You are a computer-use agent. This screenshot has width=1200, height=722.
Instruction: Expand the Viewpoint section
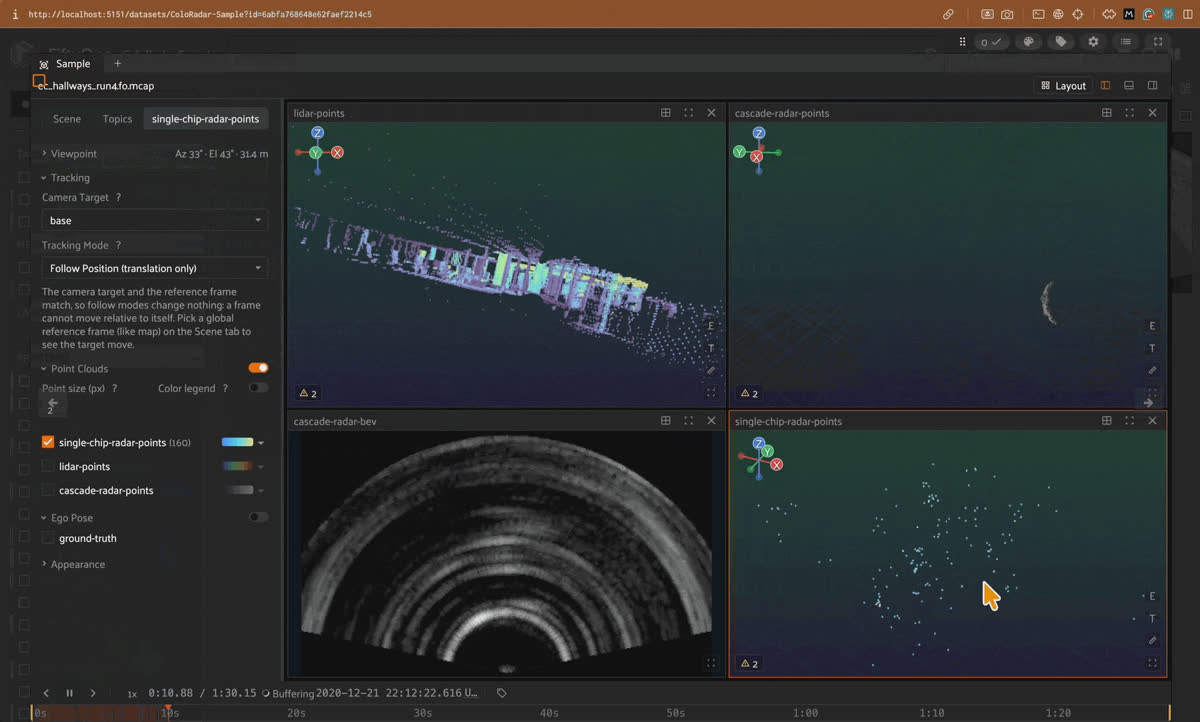coord(69,154)
